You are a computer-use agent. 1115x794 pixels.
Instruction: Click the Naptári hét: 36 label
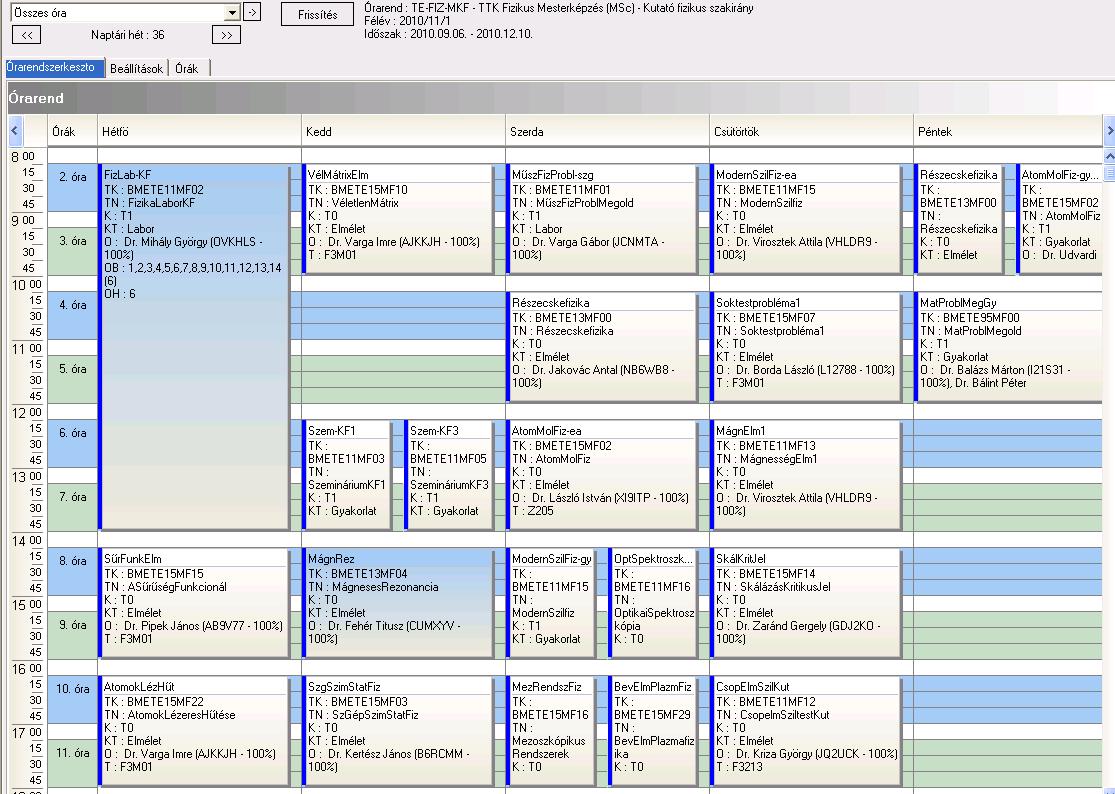127,35
